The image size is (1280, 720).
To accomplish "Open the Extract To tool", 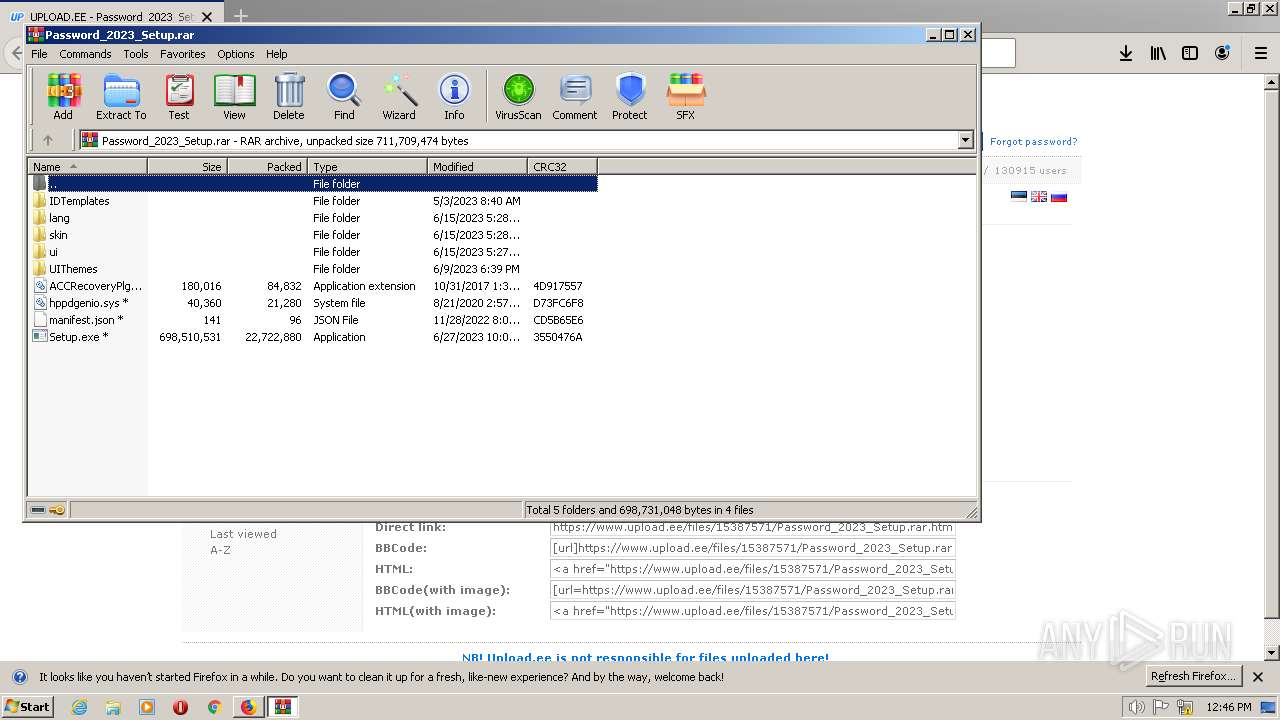I will point(121,97).
